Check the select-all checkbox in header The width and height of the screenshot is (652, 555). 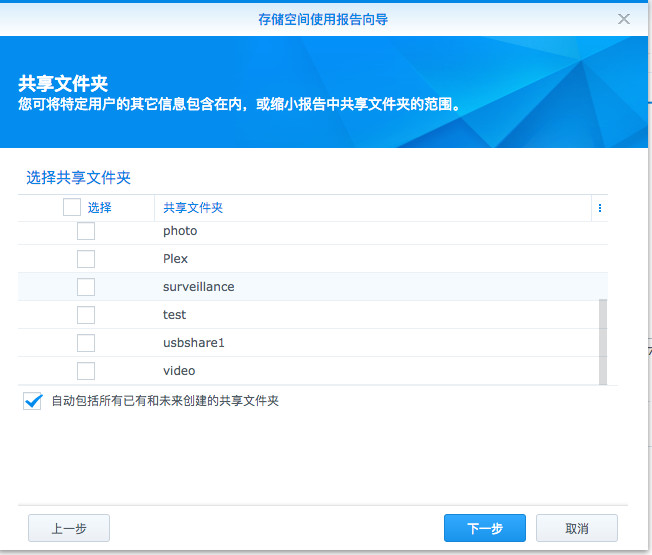(x=72, y=207)
